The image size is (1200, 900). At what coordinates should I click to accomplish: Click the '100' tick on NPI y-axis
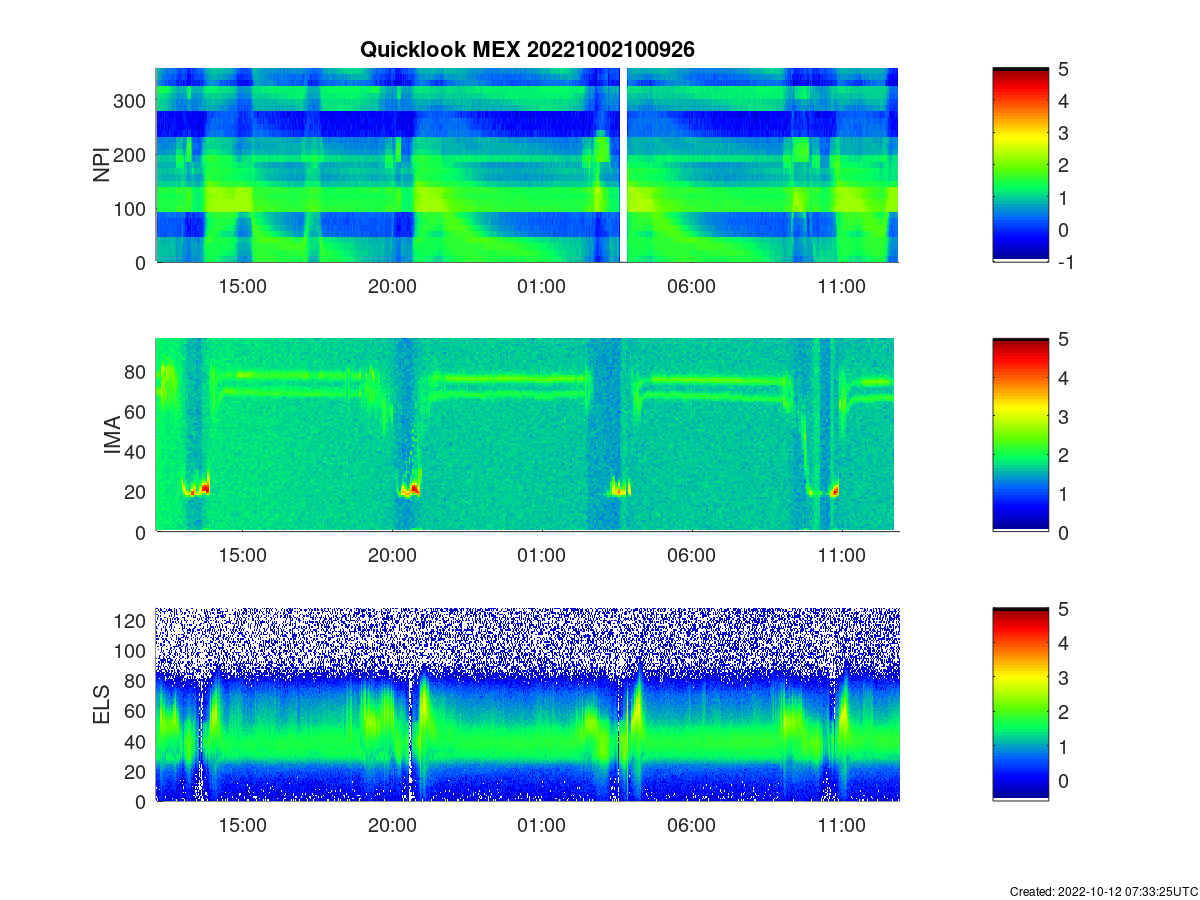point(132,209)
